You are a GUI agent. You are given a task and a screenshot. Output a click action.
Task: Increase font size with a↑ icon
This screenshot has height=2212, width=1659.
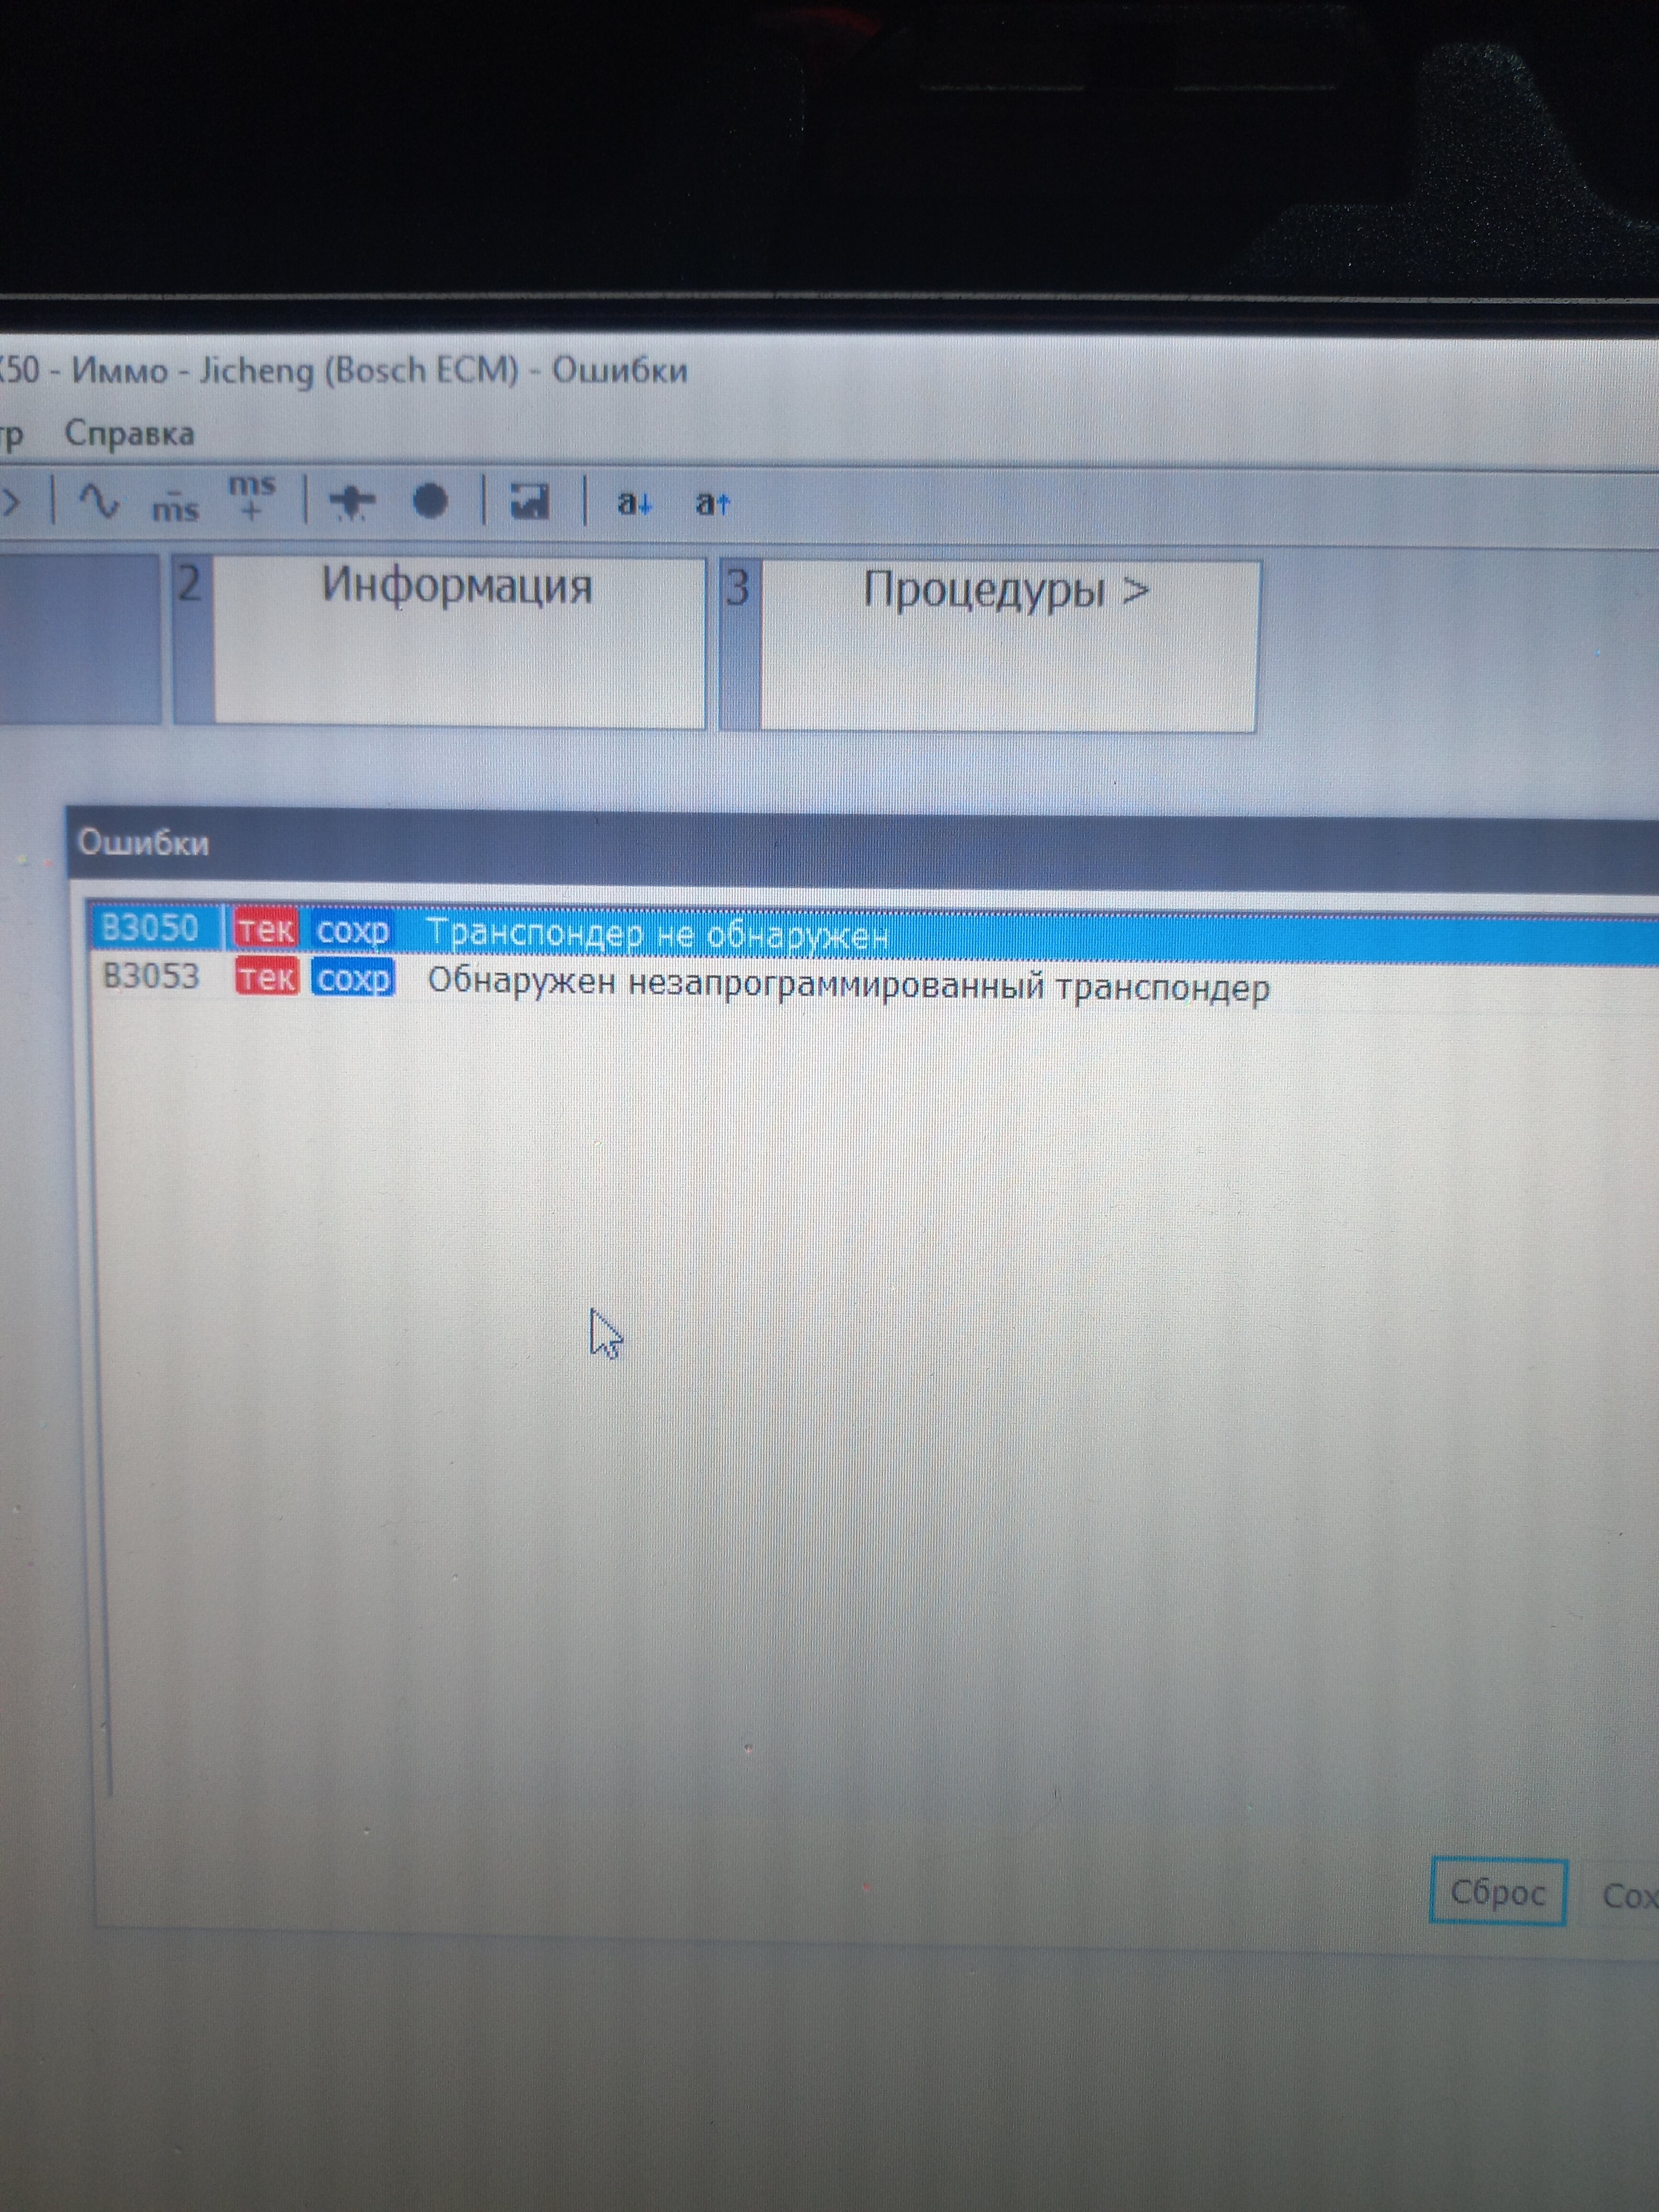712,503
